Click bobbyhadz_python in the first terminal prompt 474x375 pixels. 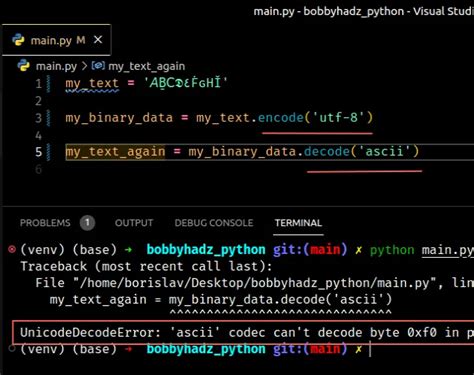(206, 250)
